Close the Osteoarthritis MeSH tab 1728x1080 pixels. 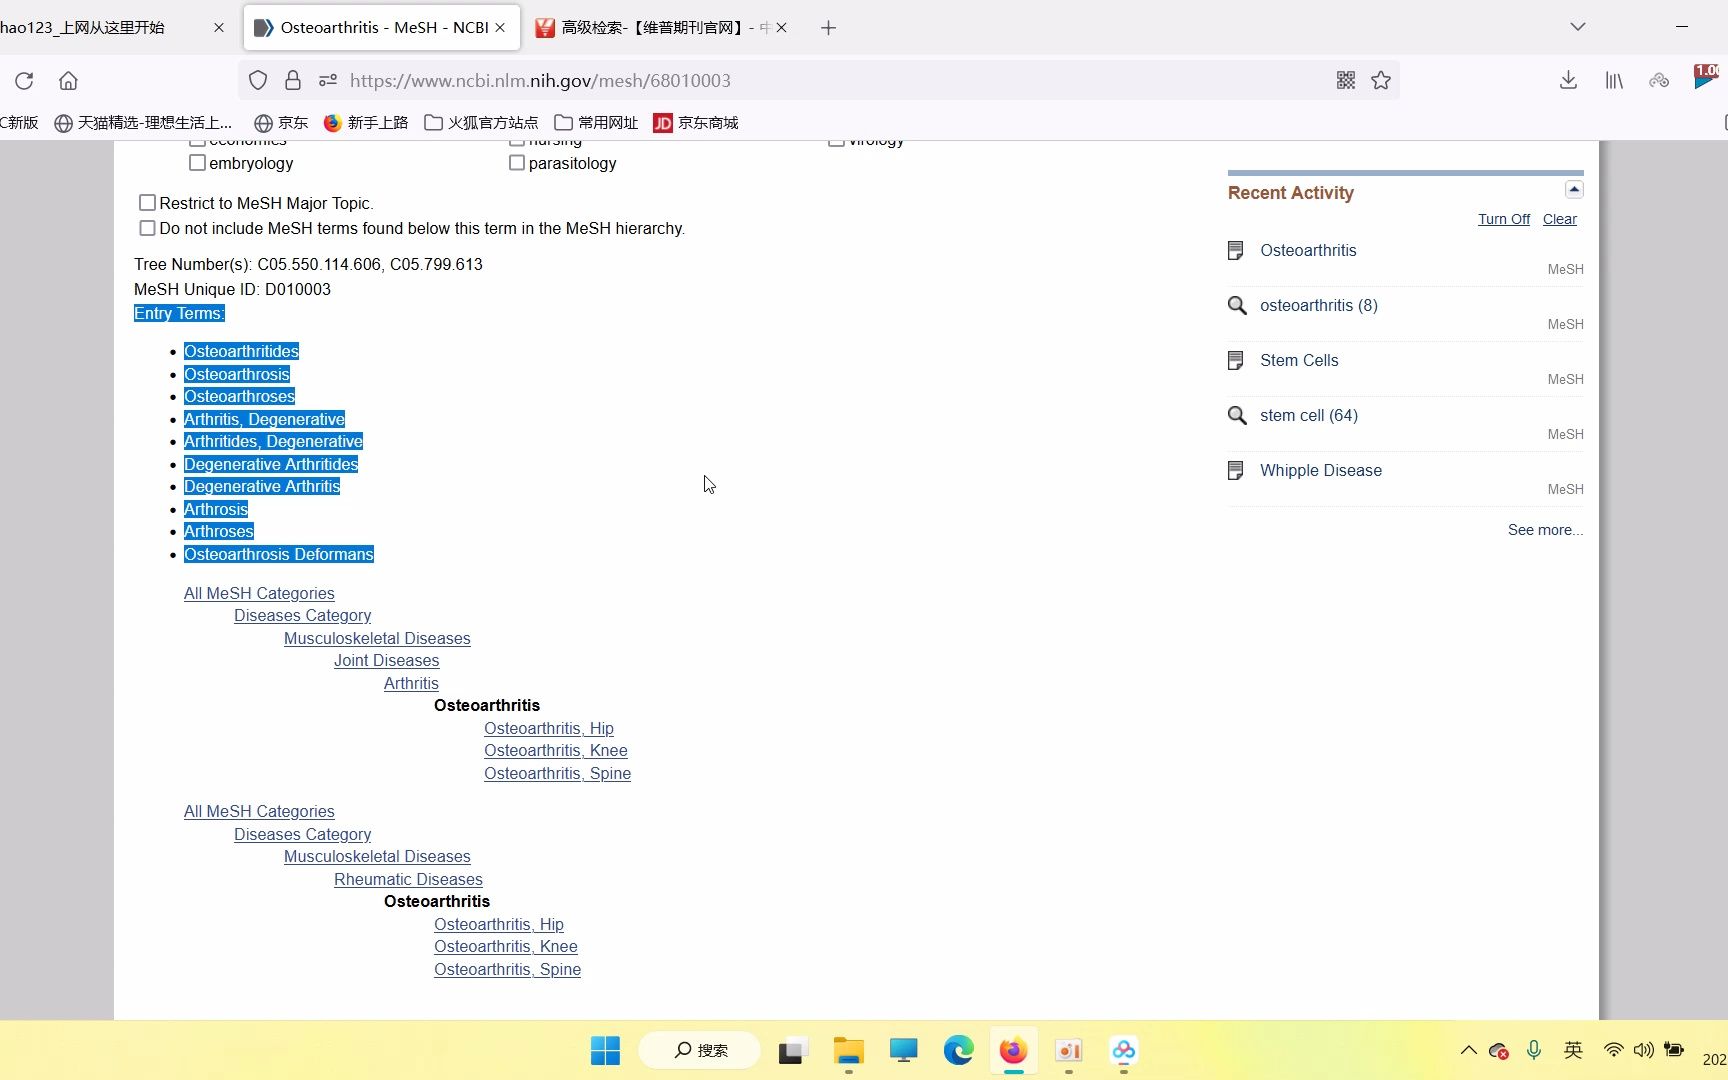500,28
